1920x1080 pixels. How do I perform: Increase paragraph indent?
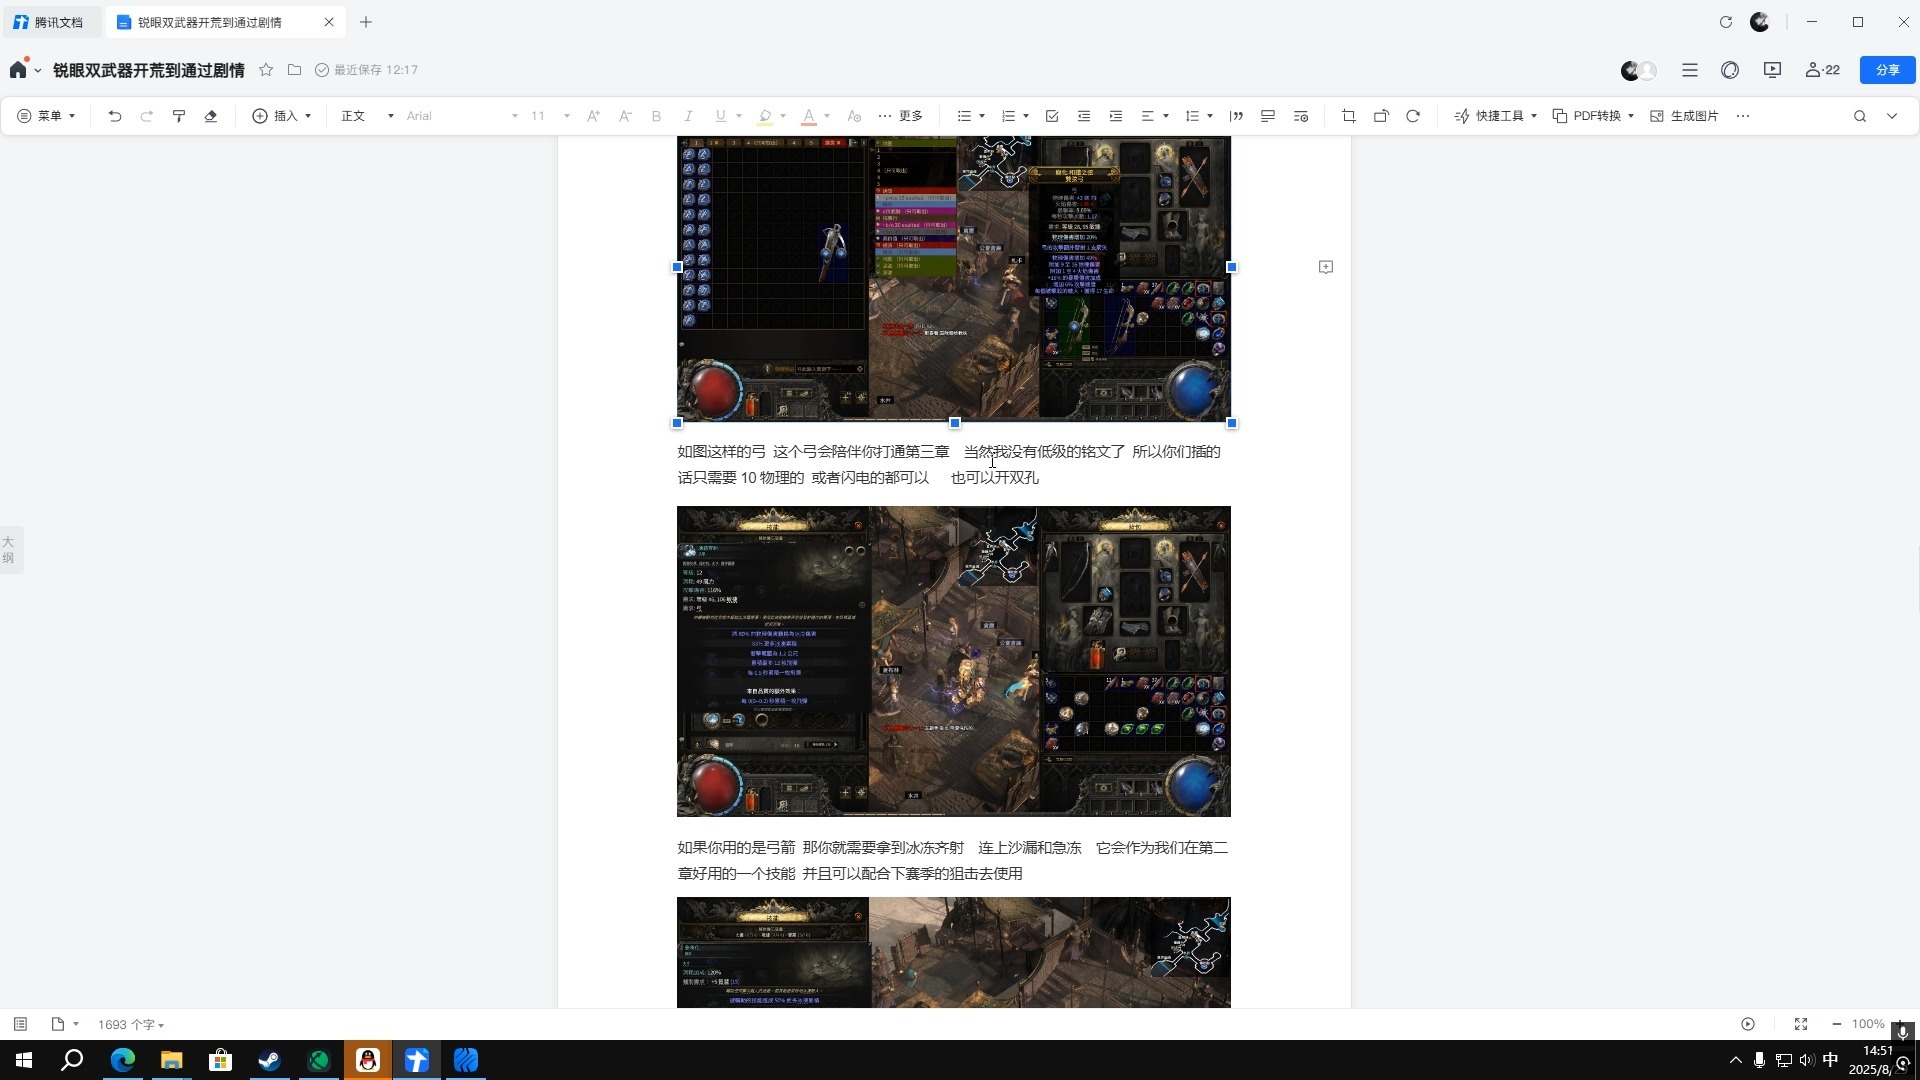pyautogui.click(x=1116, y=116)
